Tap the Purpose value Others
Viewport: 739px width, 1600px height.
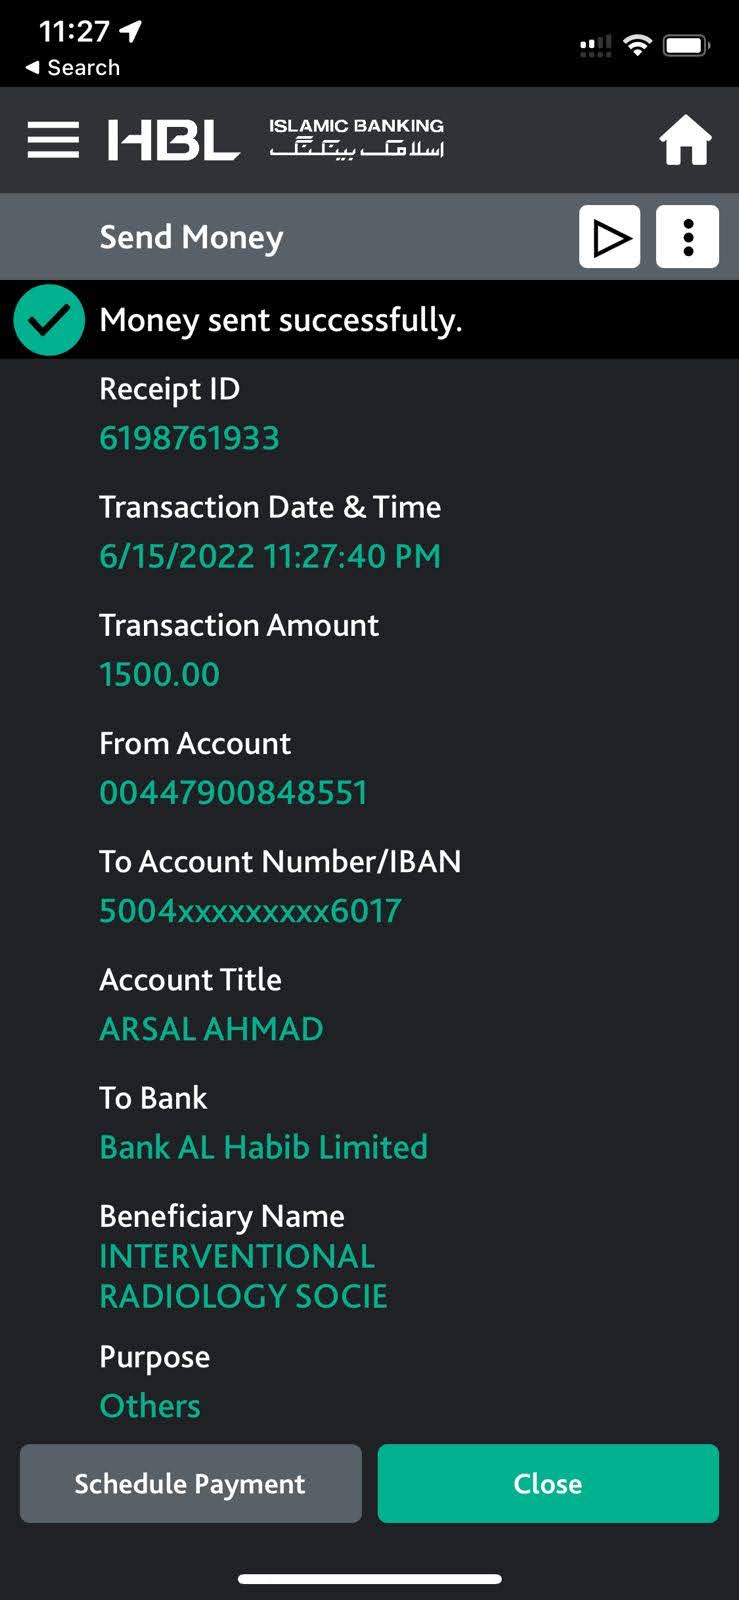[x=150, y=1406]
